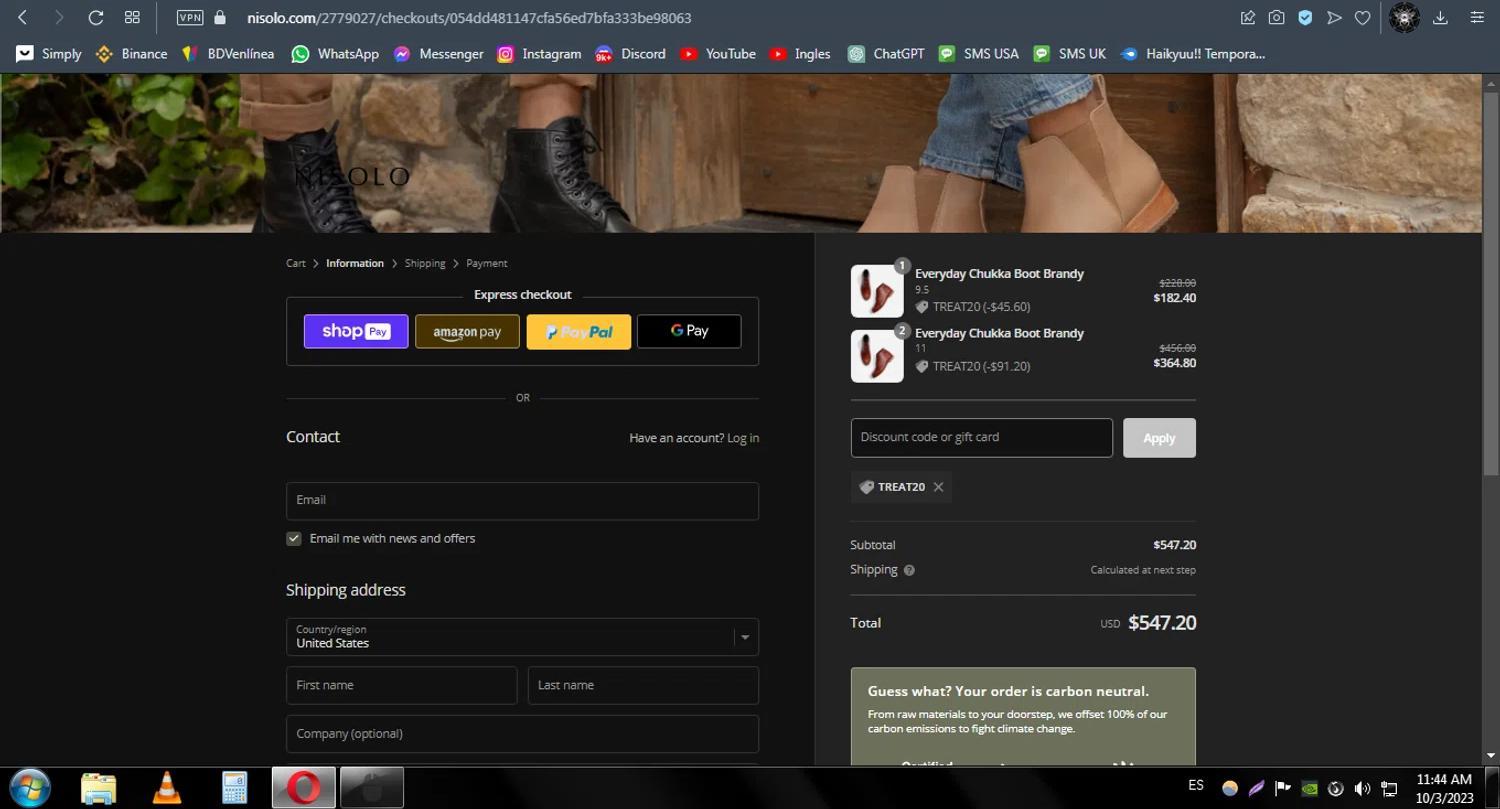Focus the Discount code or gift card field
The image size is (1500, 809).
click(982, 438)
